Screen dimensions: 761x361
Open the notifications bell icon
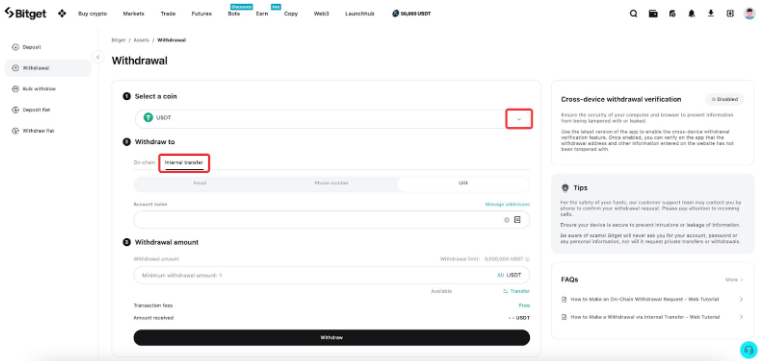(692, 14)
